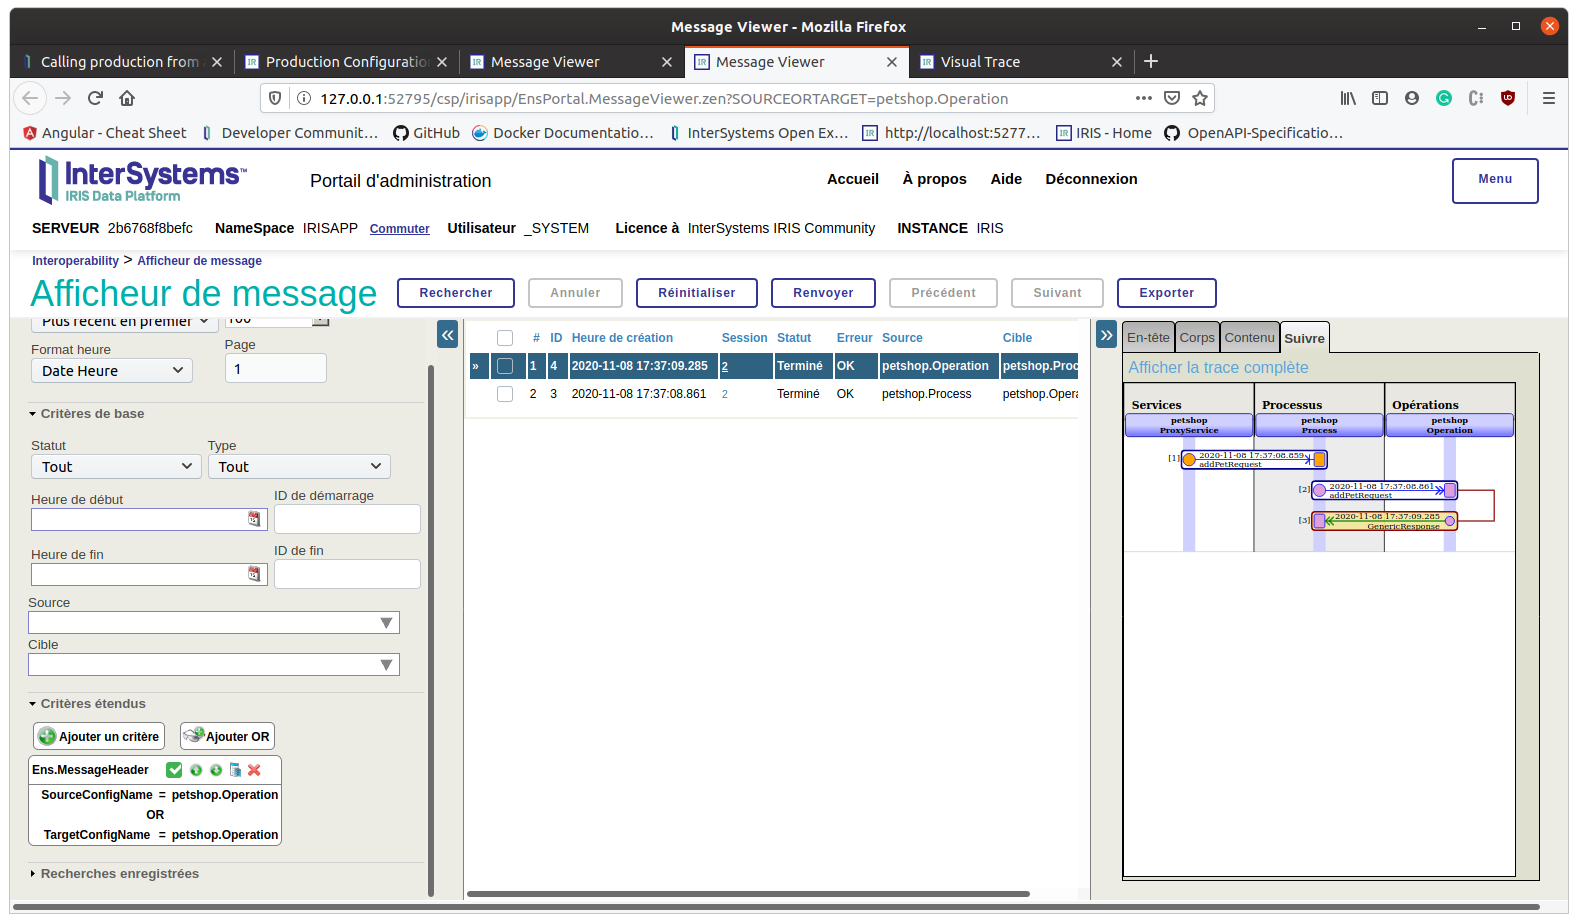Sort by the Heure de création column header
1578x923 pixels.
[622, 338]
